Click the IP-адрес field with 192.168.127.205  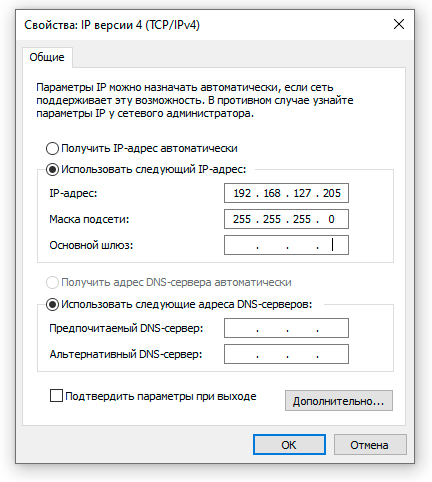click(x=286, y=193)
